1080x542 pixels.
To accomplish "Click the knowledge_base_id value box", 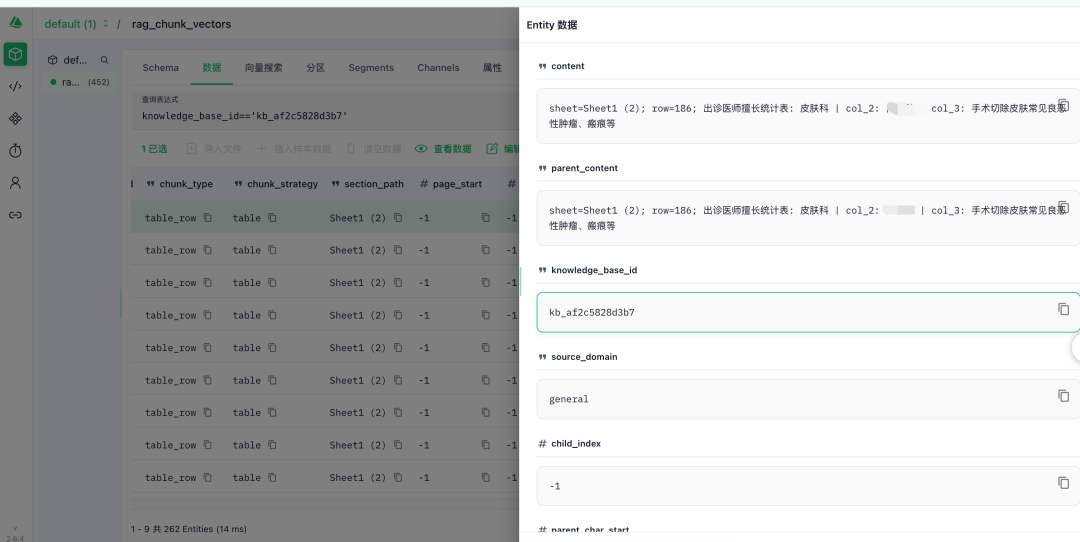I will click(x=808, y=312).
